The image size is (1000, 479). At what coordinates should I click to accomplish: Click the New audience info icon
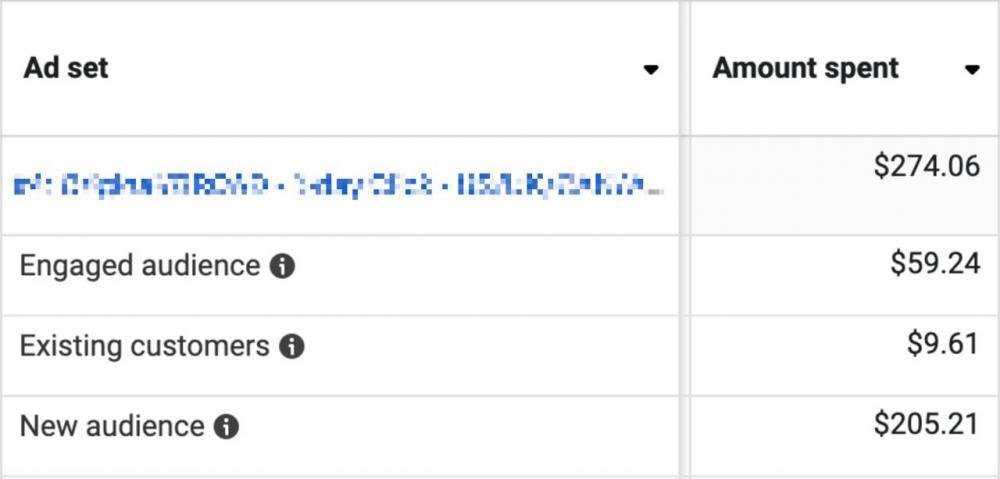227,427
